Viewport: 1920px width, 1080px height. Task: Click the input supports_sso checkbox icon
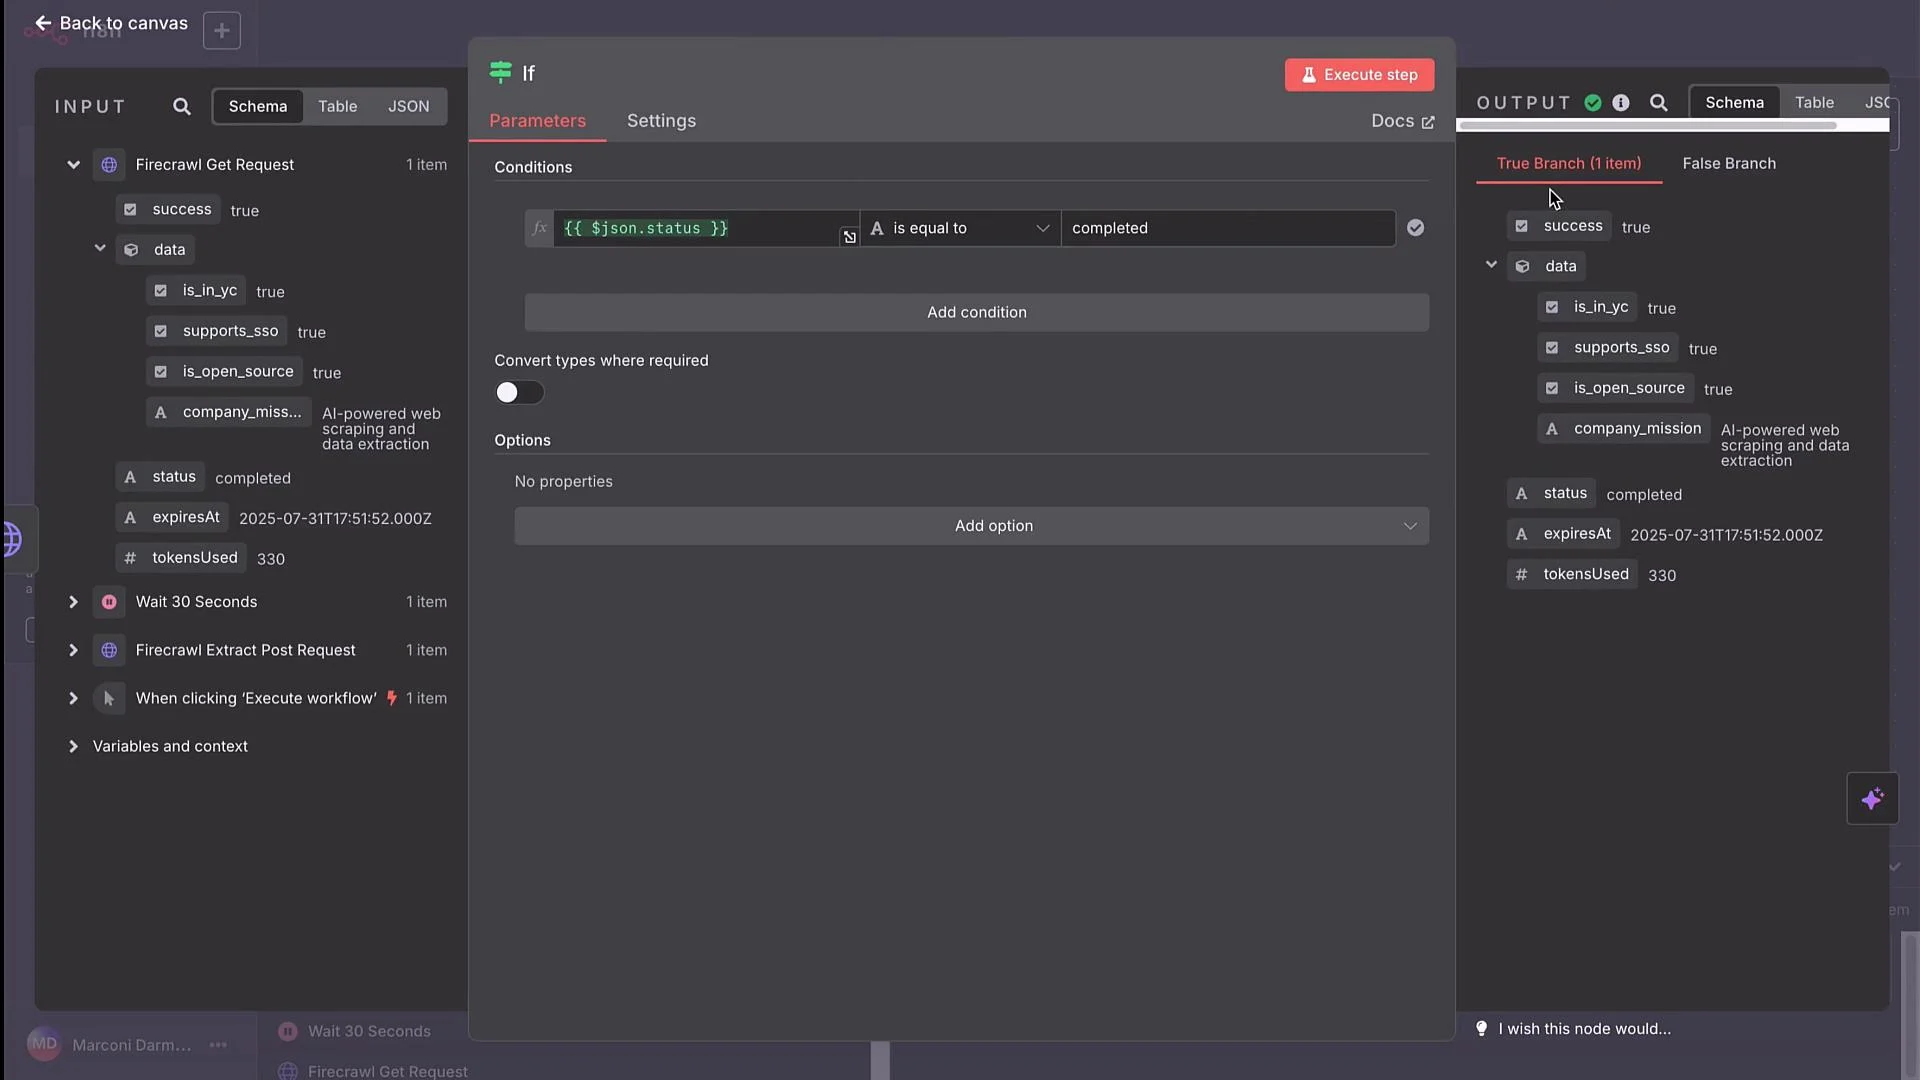click(160, 331)
